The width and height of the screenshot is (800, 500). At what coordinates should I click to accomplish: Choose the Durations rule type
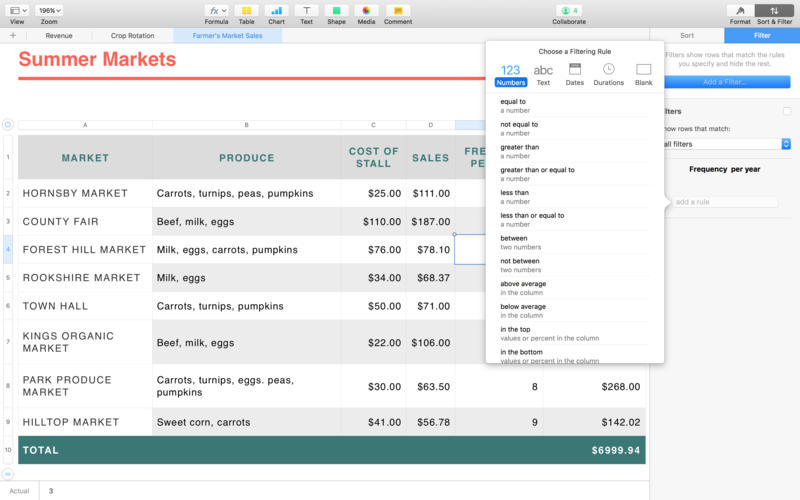tap(608, 74)
